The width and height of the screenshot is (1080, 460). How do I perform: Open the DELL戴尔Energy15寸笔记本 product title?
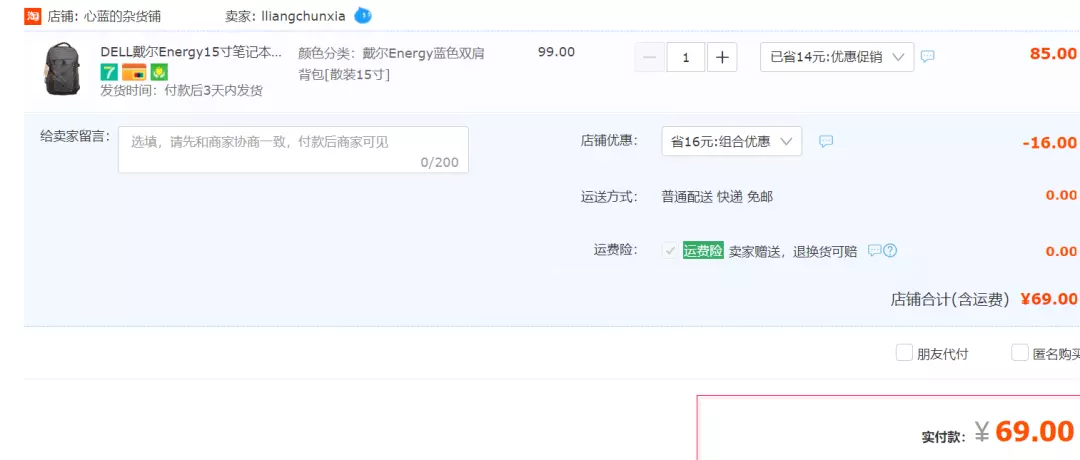(191, 52)
